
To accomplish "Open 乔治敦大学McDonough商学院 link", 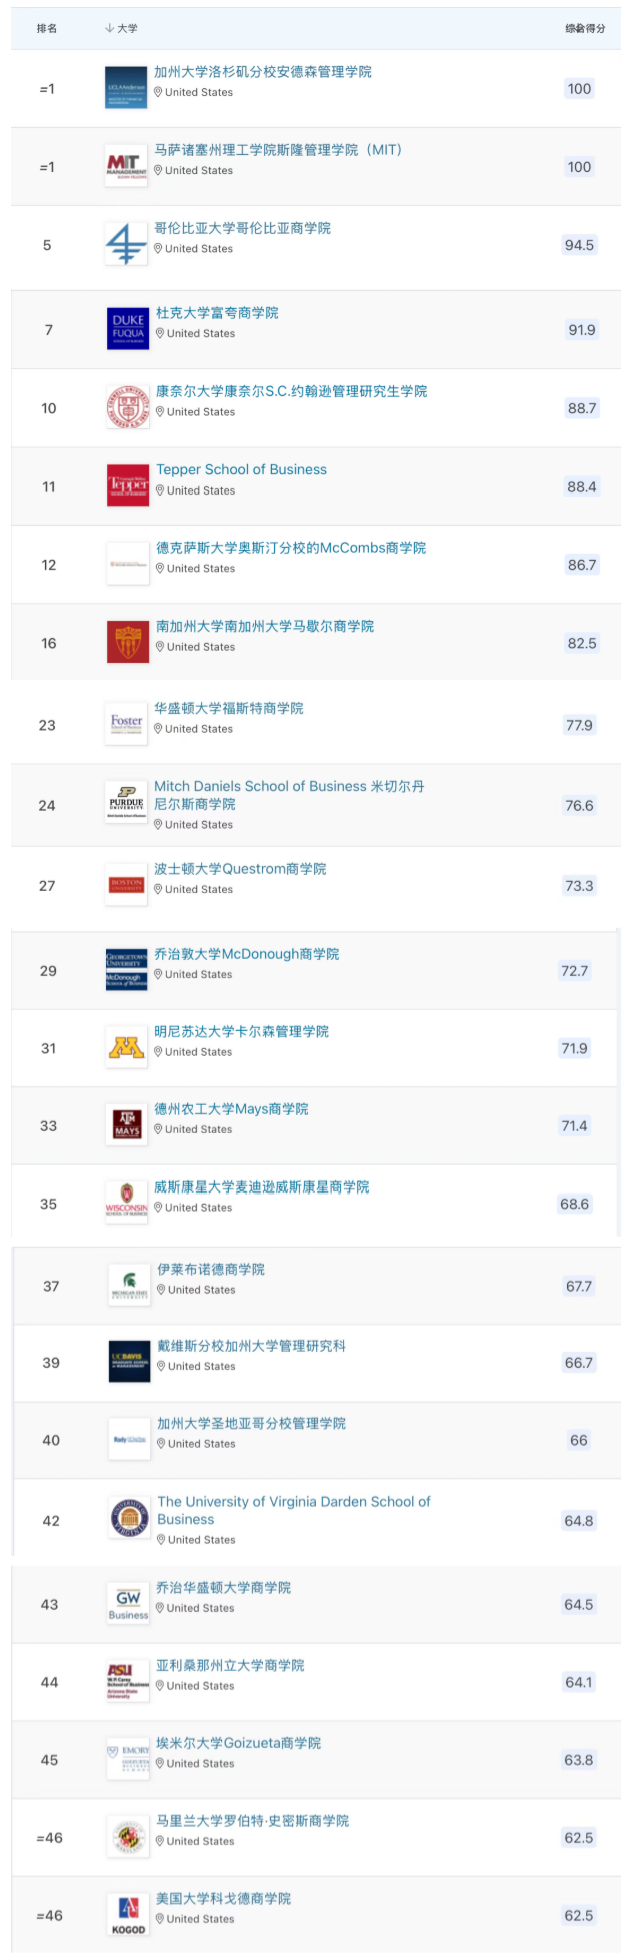I will click(x=247, y=954).
